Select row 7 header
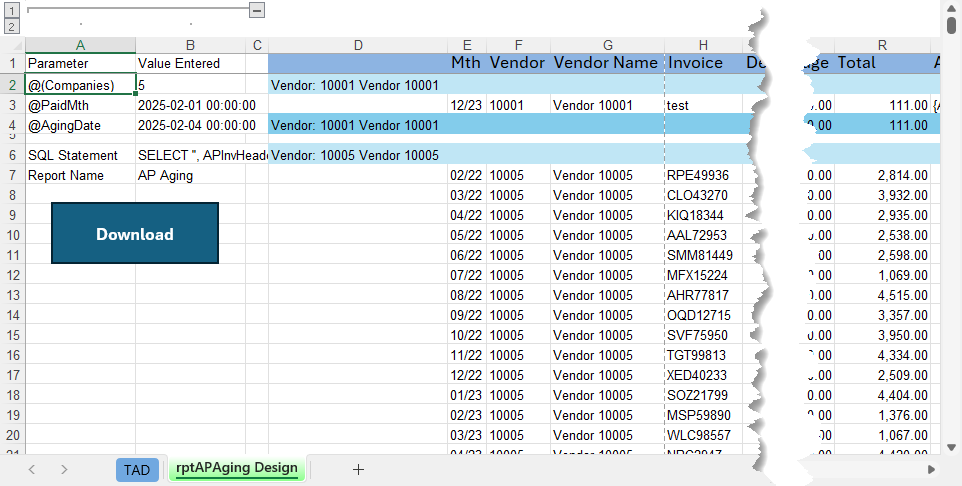 click(x=13, y=176)
